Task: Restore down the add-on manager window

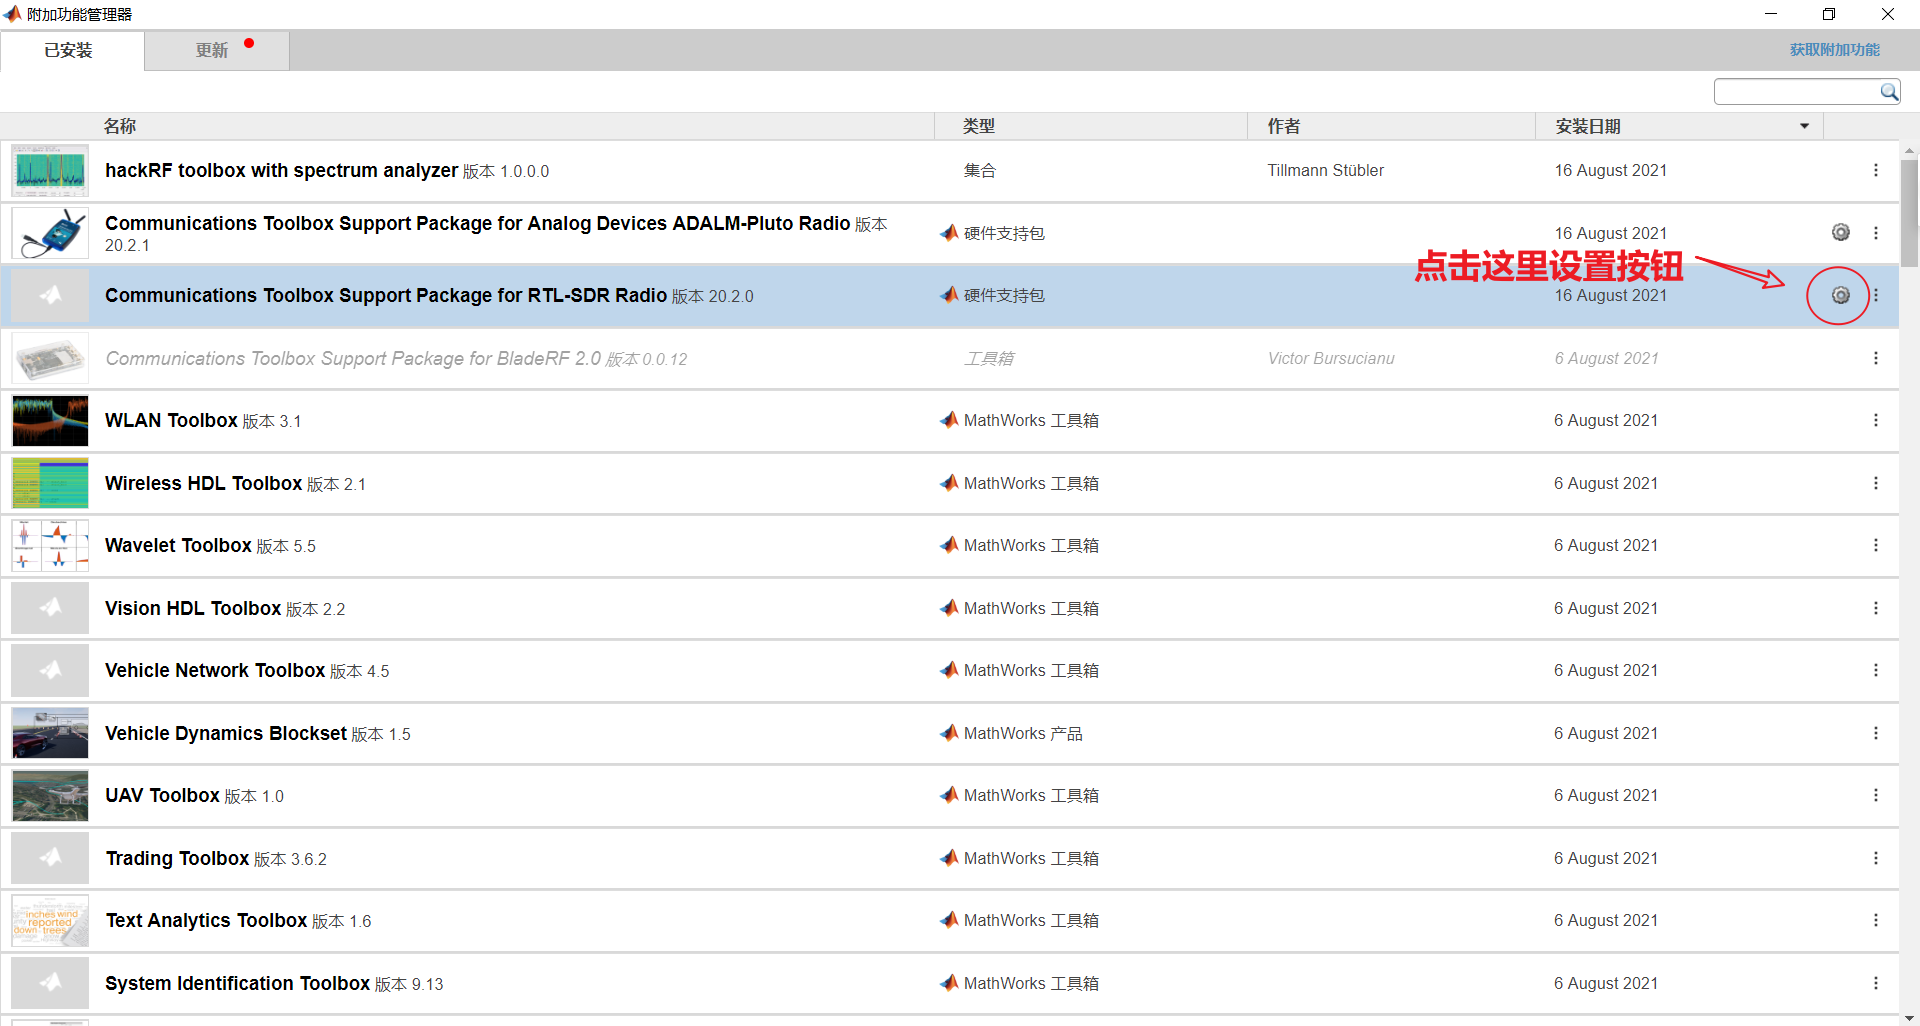Action: click(x=1829, y=14)
